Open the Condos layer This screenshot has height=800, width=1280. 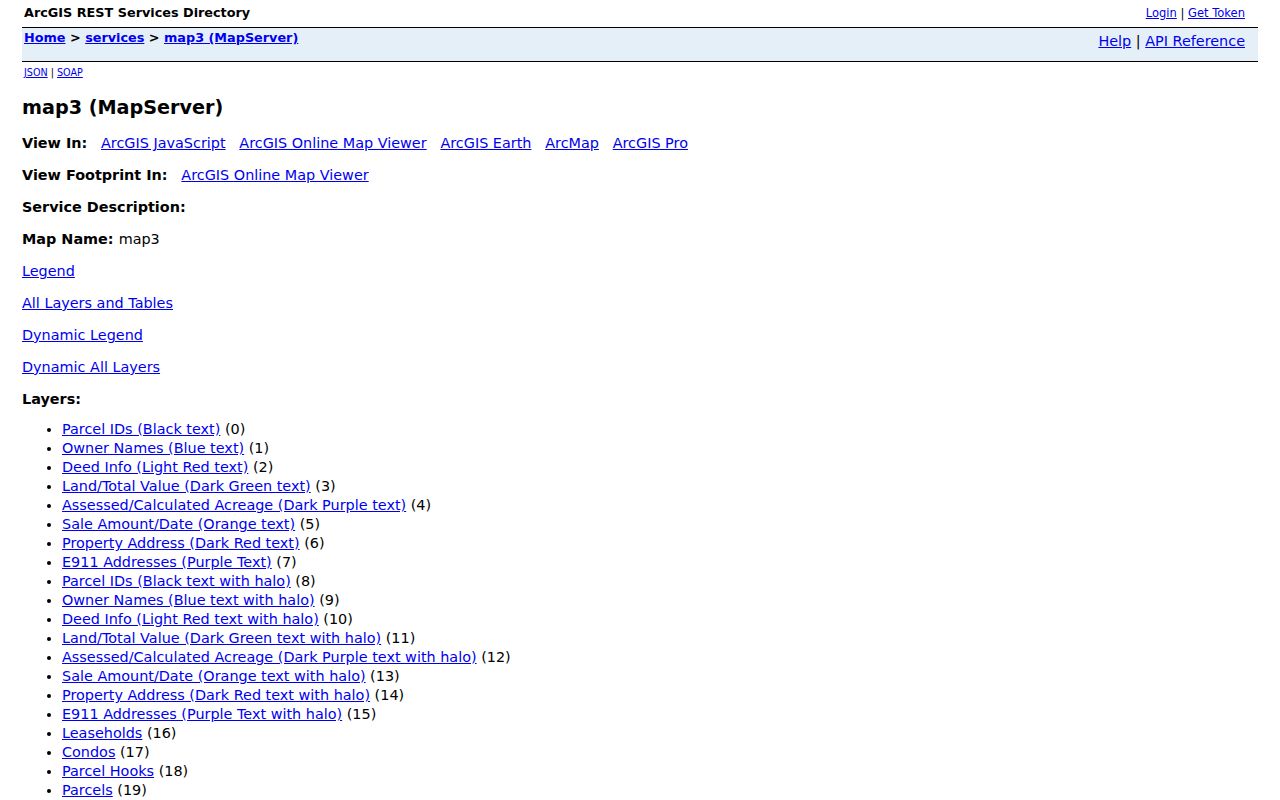click(x=89, y=752)
